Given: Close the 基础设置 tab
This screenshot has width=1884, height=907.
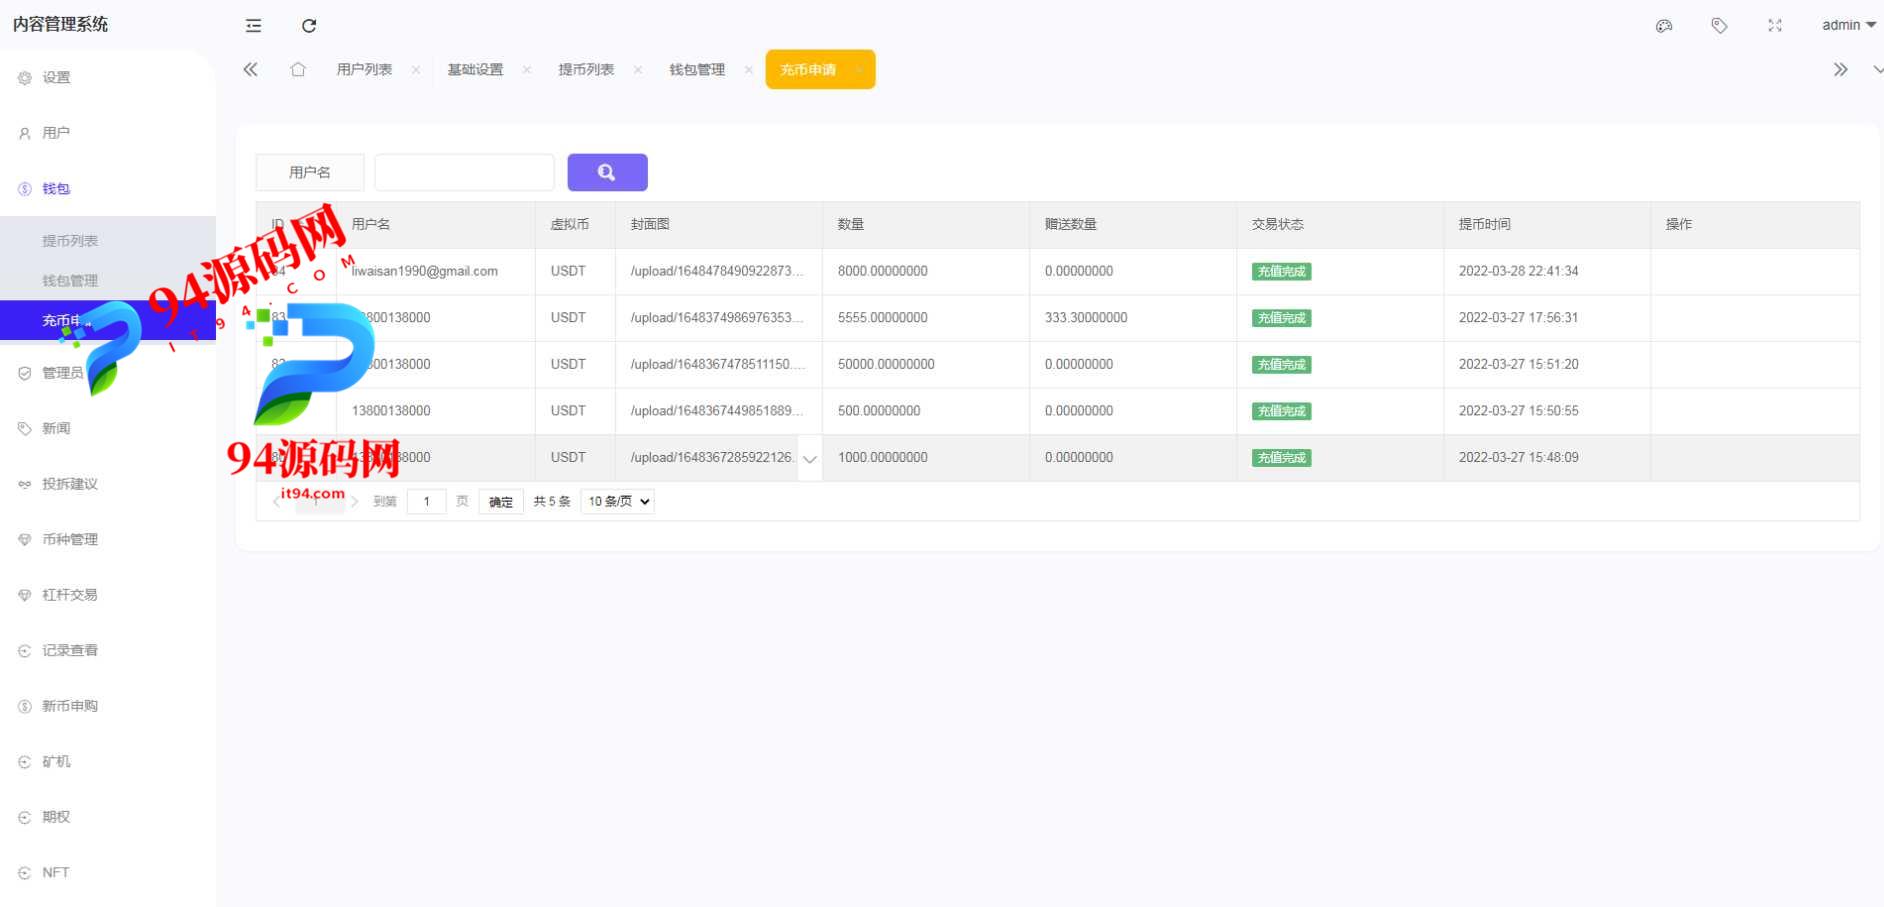Looking at the screenshot, I should [x=527, y=70].
